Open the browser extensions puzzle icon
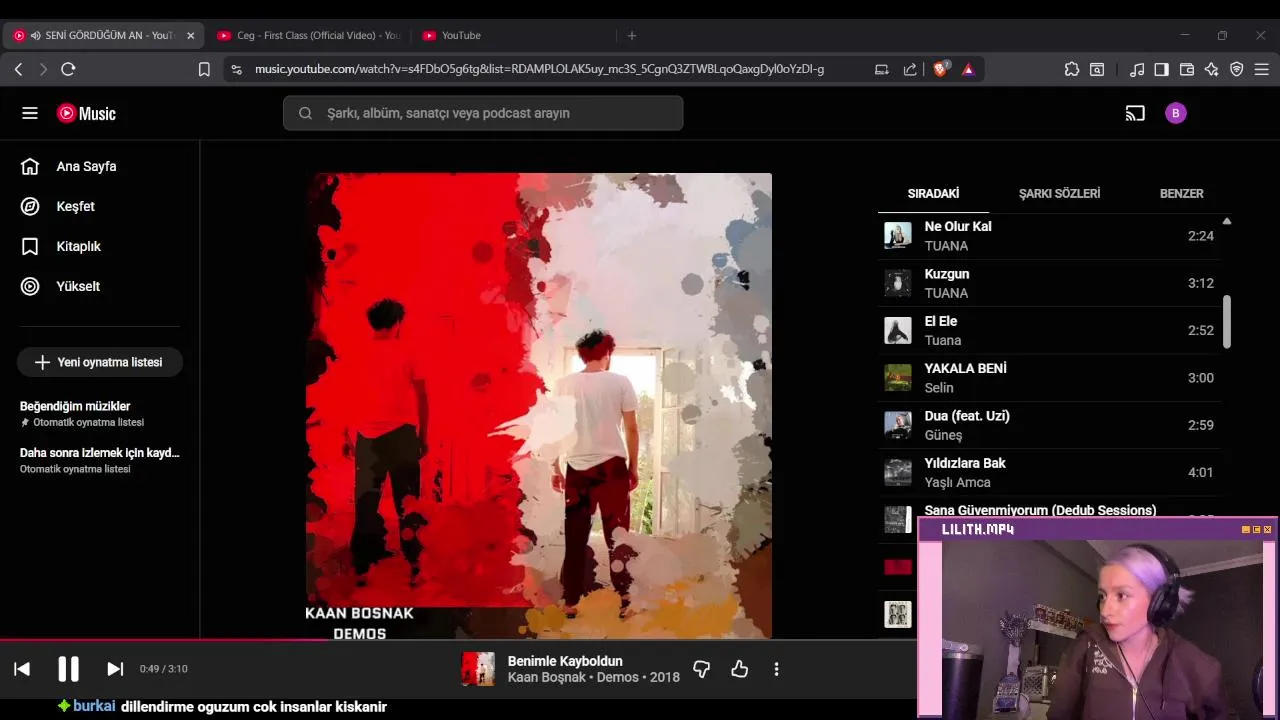The width and height of the screenshot is (1280, 720). pos(1072,69)
